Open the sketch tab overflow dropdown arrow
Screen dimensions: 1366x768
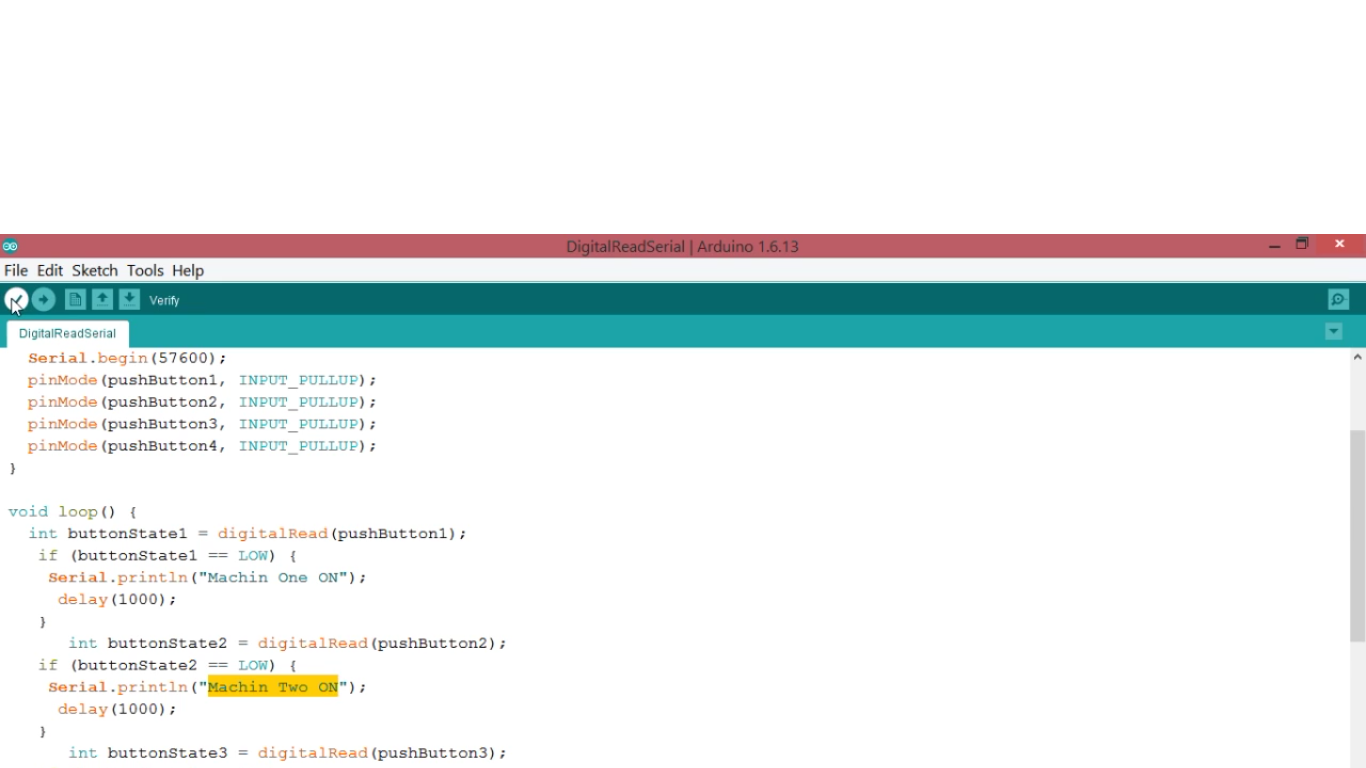coord(1333,331)
